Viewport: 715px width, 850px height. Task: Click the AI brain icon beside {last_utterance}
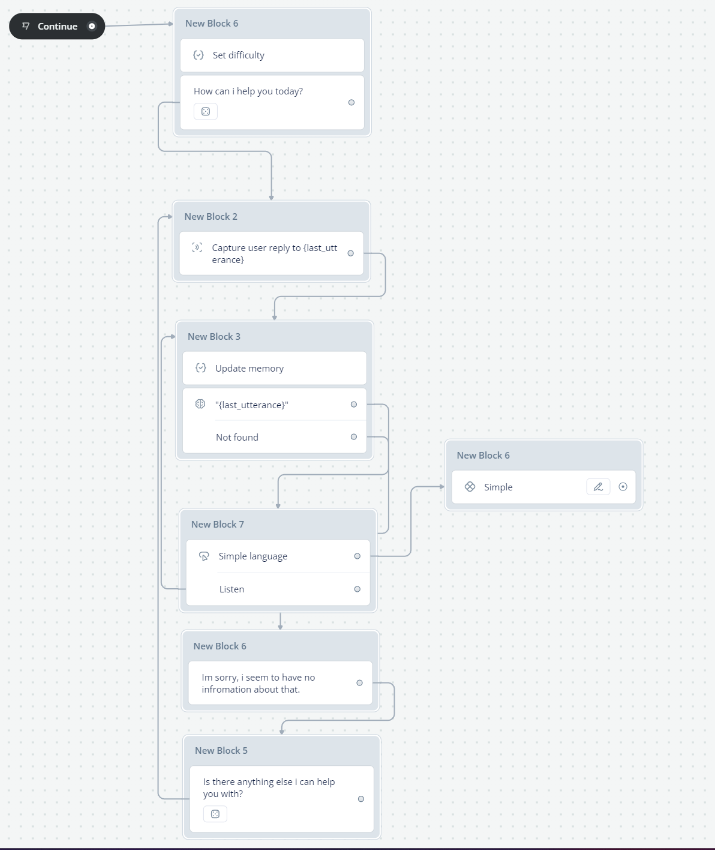pos(200,404)
